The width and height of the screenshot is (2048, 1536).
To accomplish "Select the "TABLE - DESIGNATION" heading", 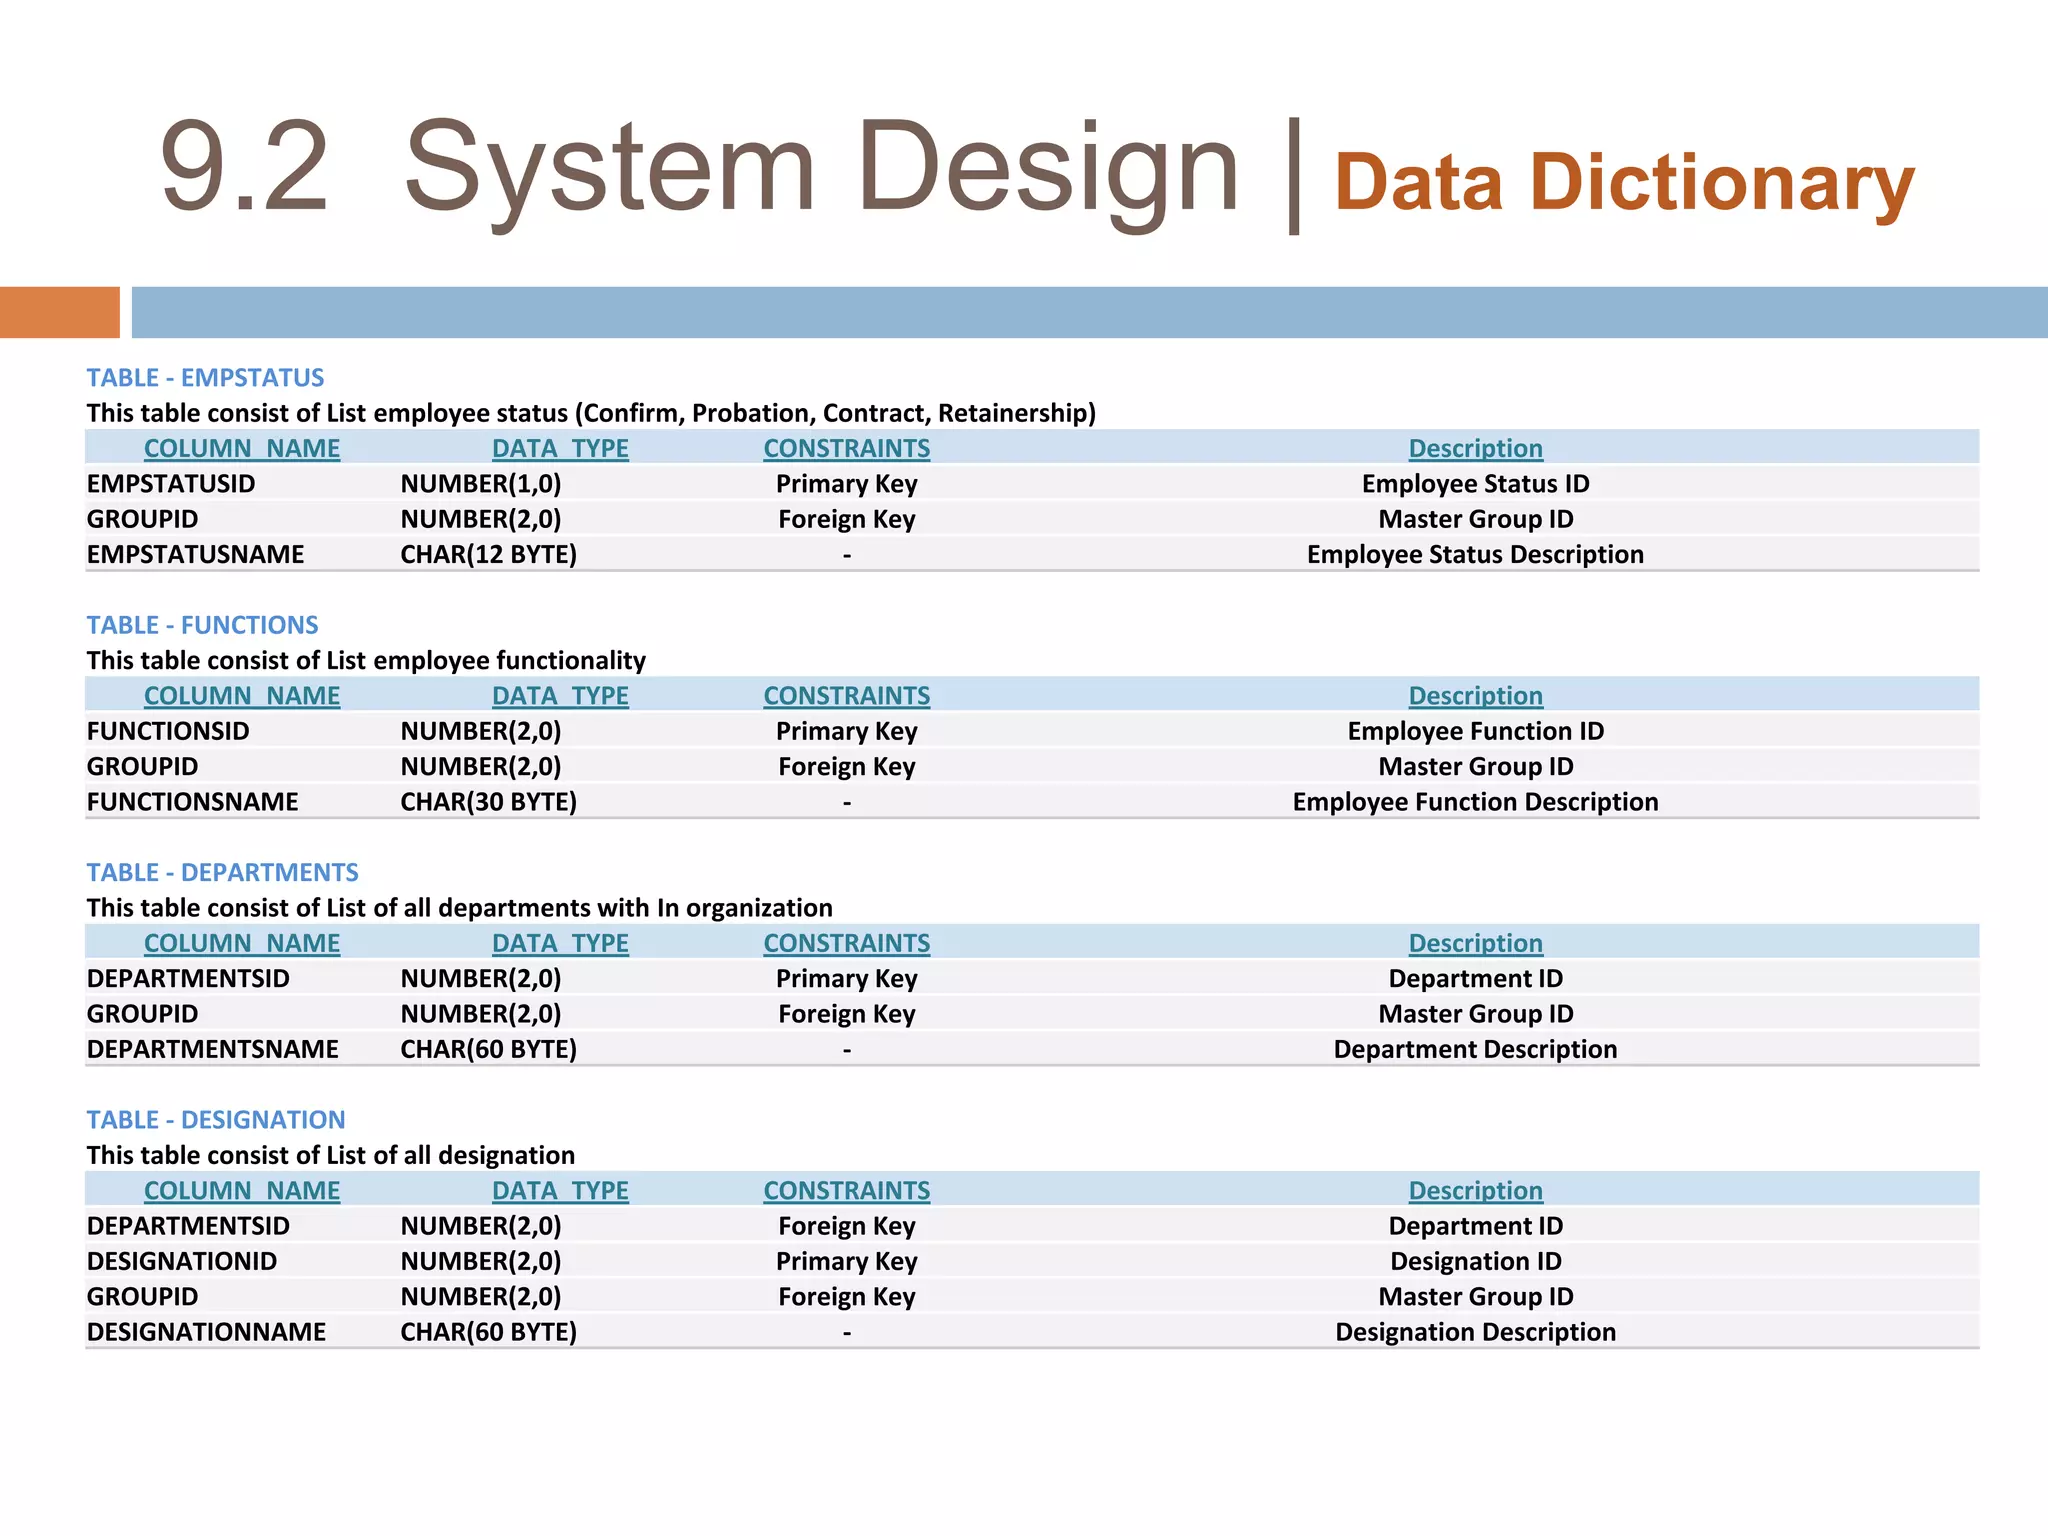I will click(216, 1119).
